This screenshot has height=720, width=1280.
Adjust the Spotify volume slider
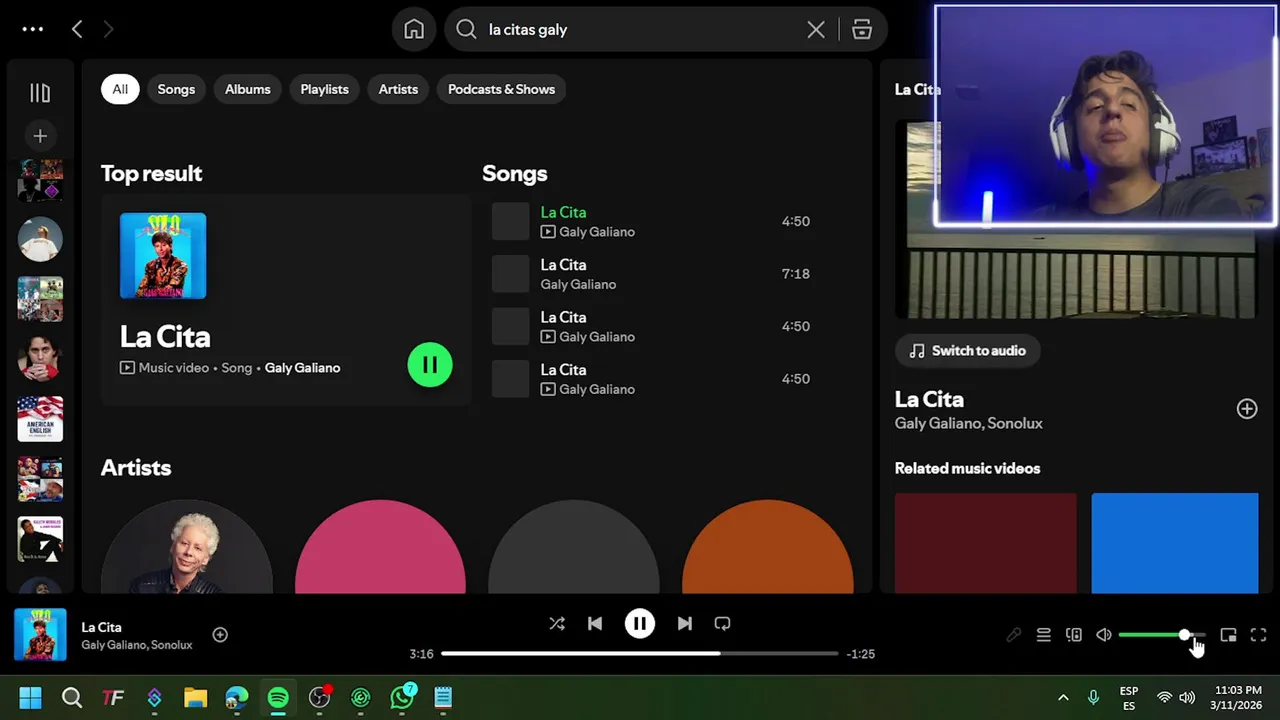[1162, 635]
